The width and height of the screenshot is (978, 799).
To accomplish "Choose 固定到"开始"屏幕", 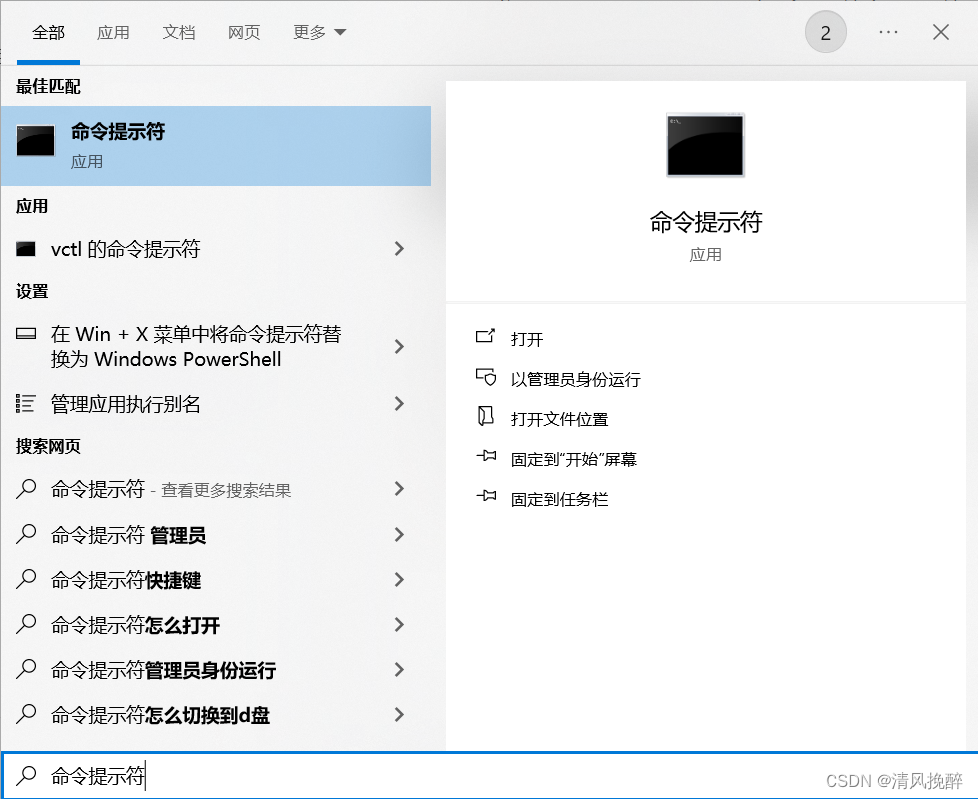I will 573,459.
